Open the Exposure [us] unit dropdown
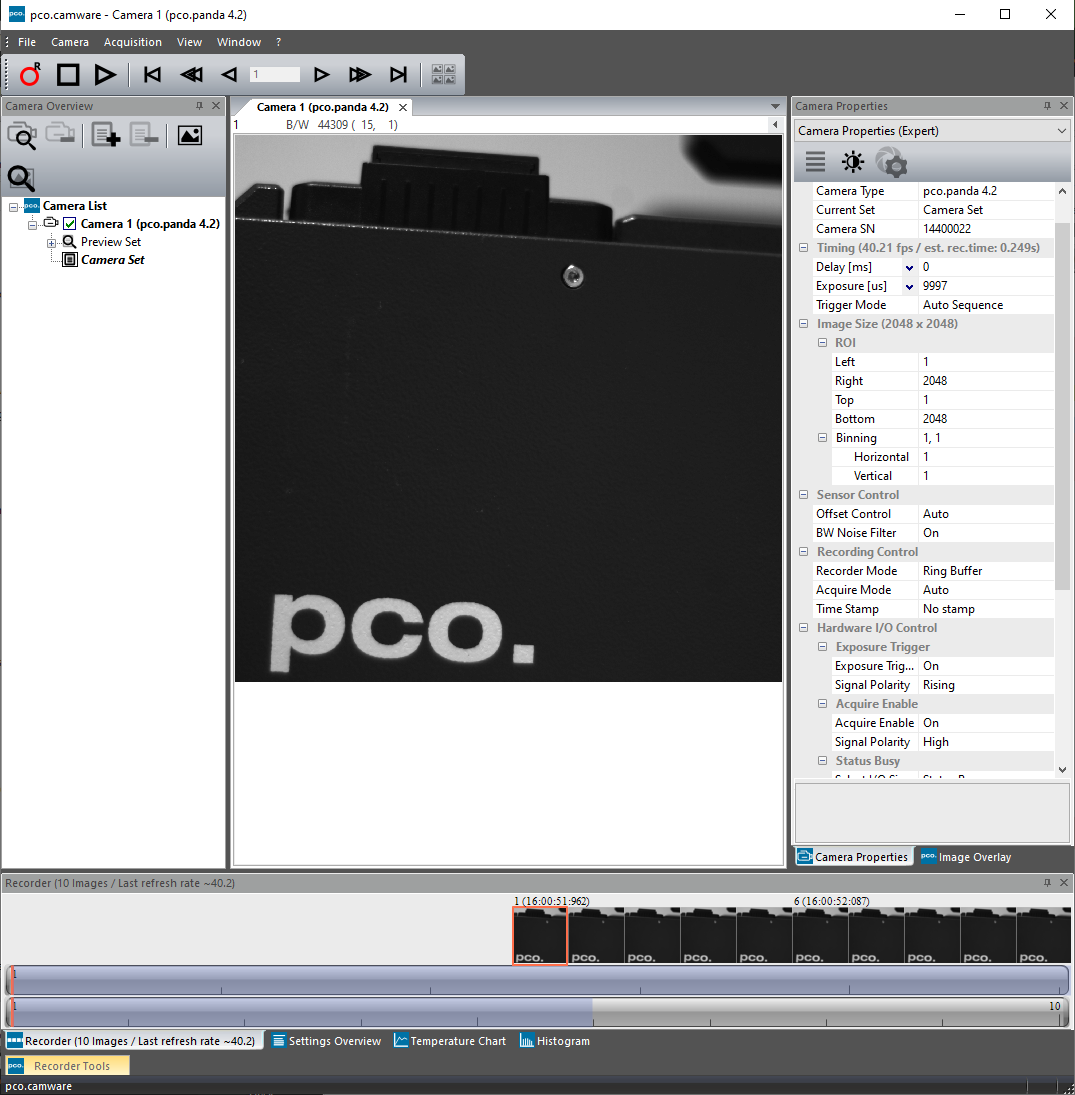Viewport: 1075px width, 1095px height. pyautogui.click(x=907, y=285)
